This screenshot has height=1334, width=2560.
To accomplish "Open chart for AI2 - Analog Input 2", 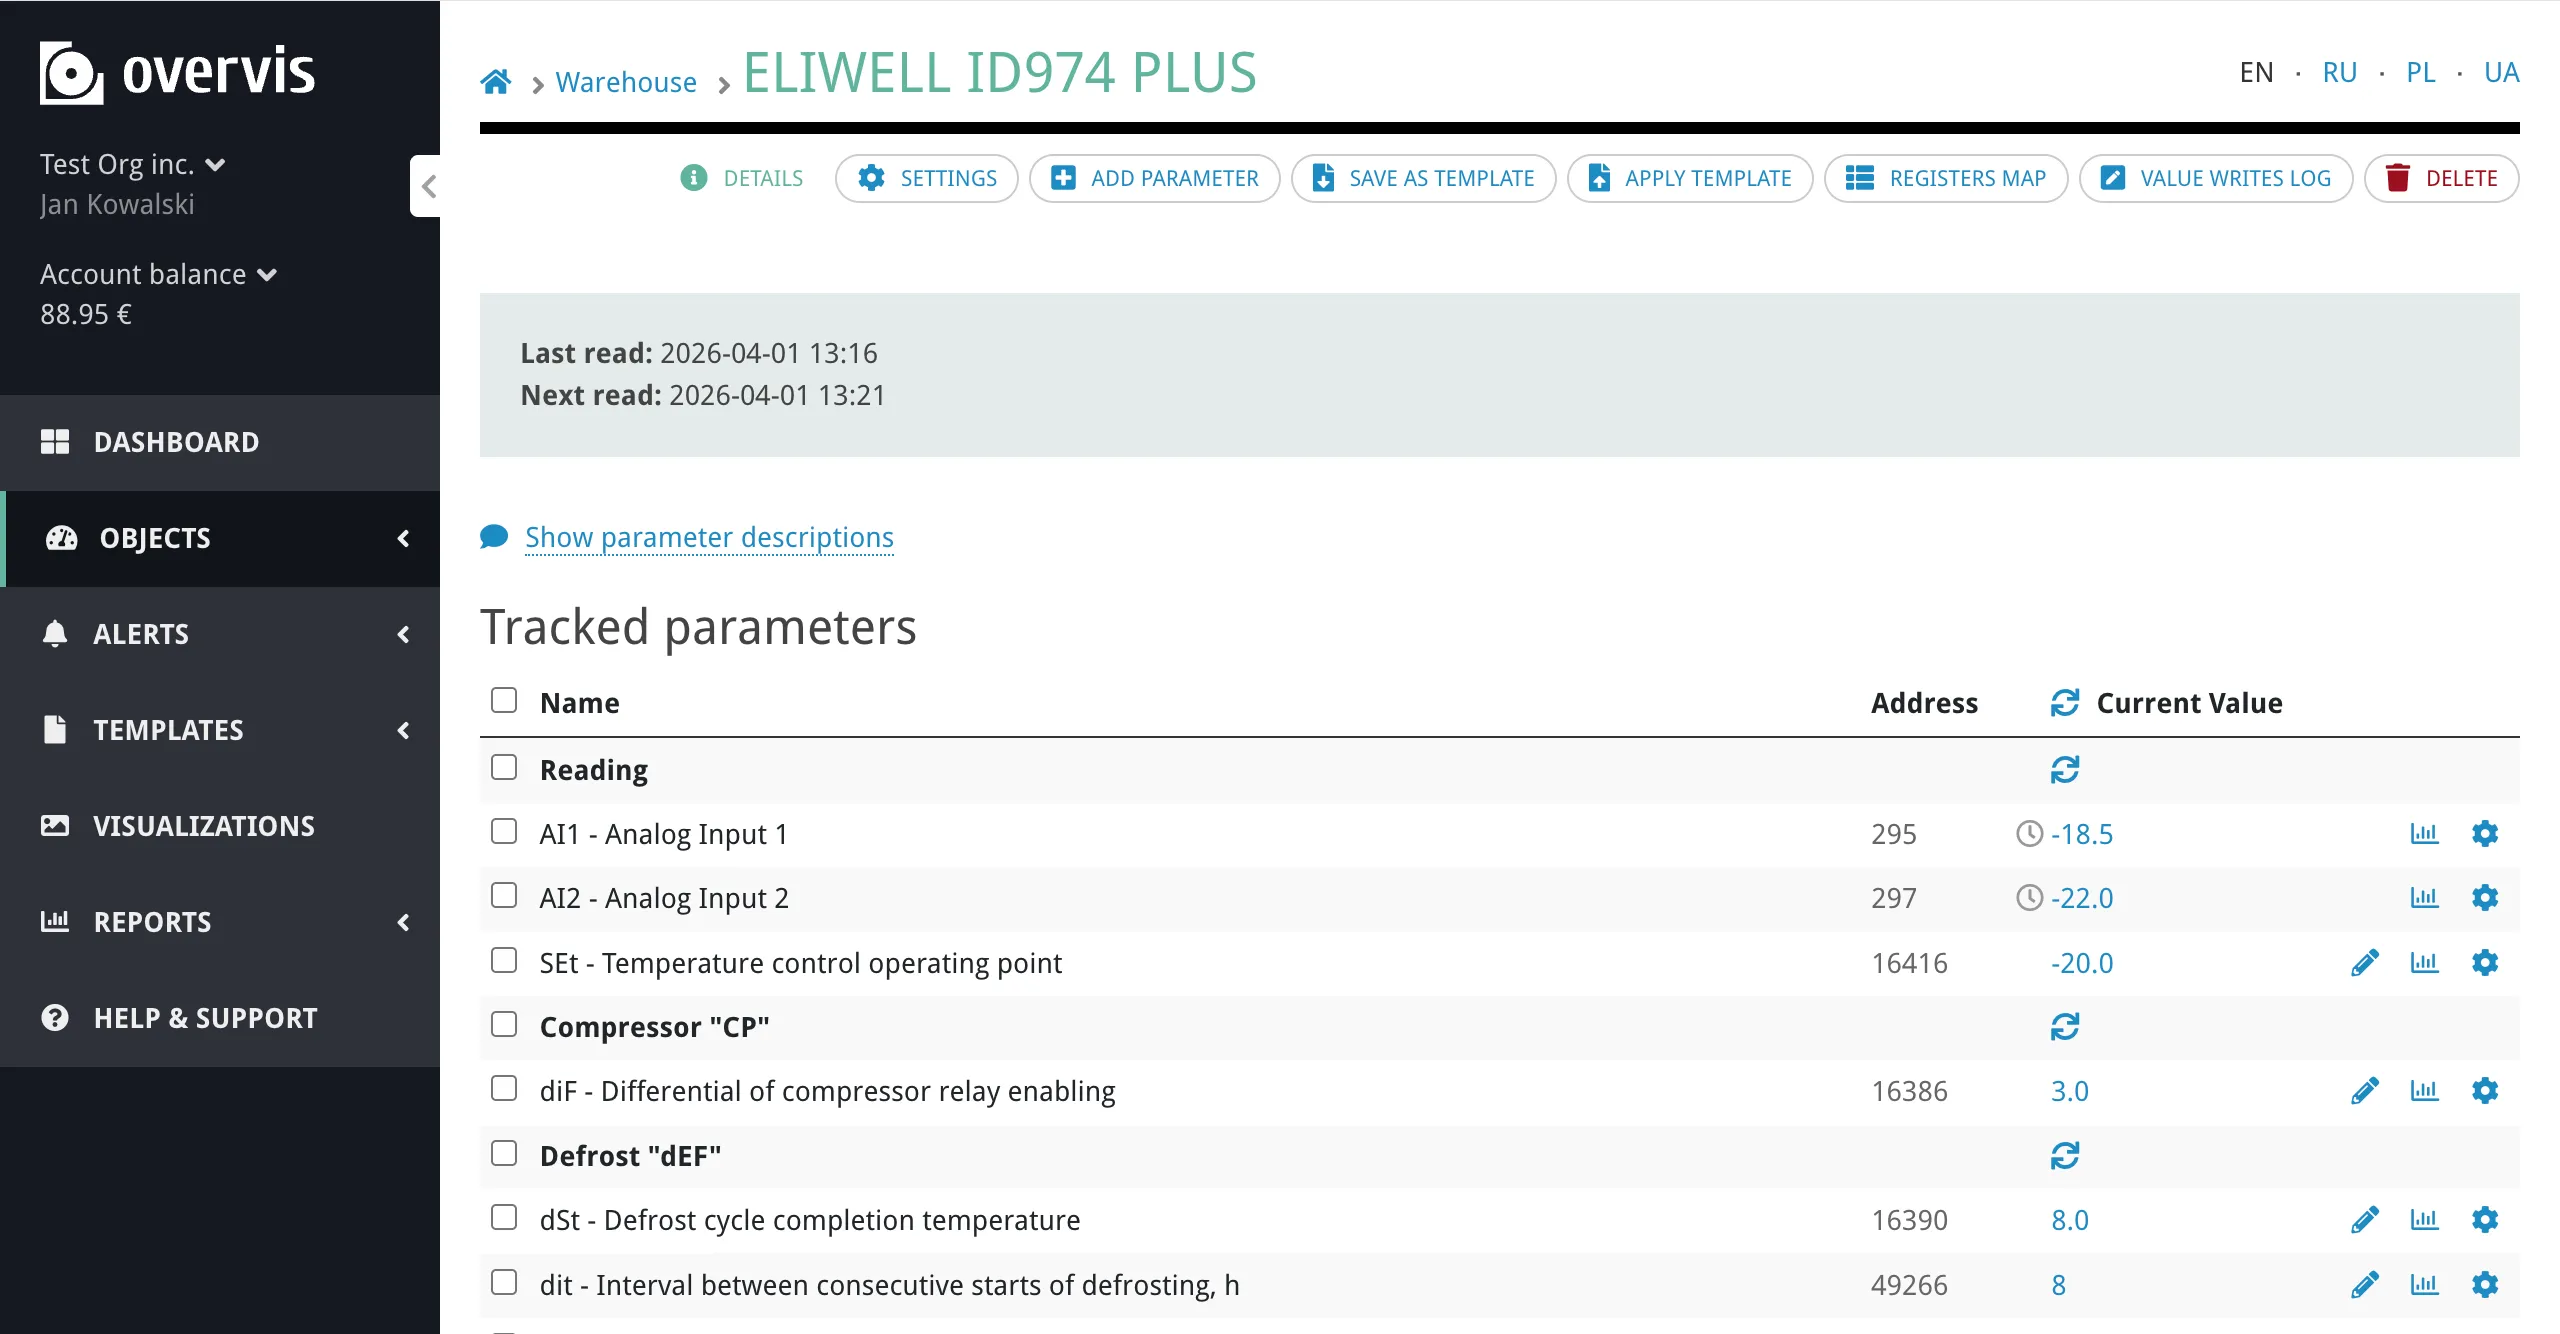I will pyautogui.click(x=2424, y=898).
